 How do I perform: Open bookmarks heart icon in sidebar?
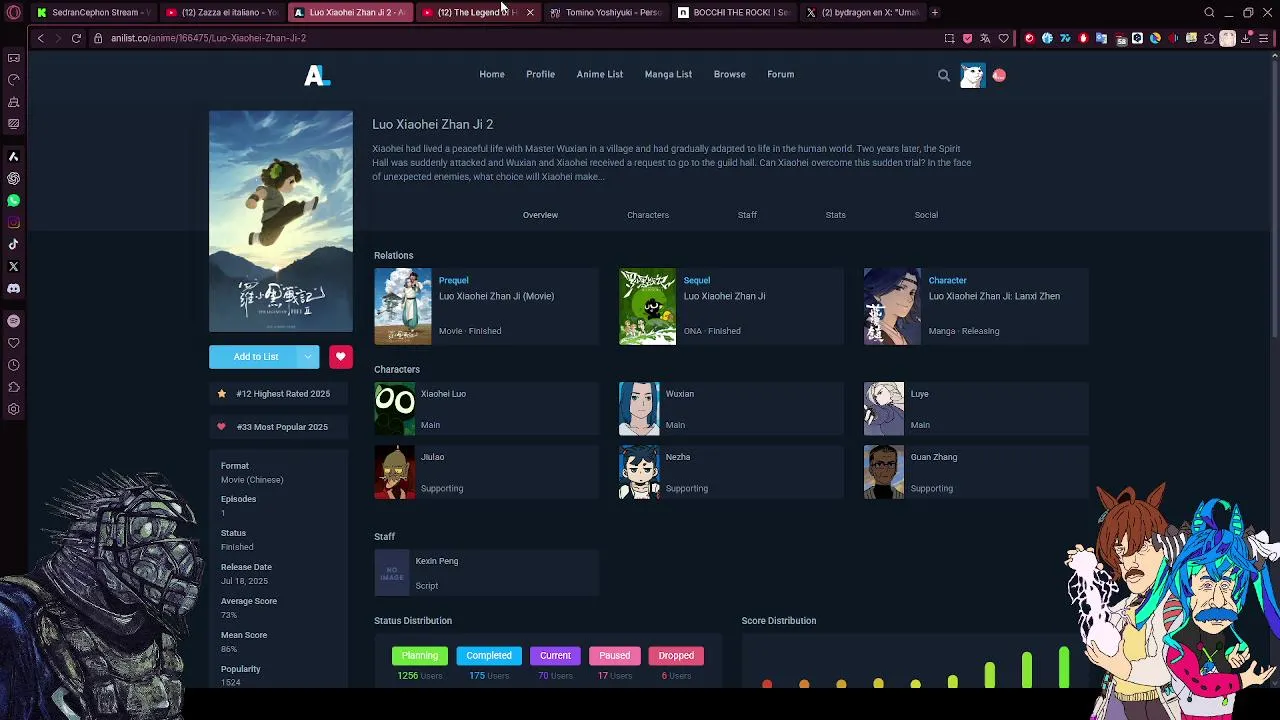coord(13,343)
